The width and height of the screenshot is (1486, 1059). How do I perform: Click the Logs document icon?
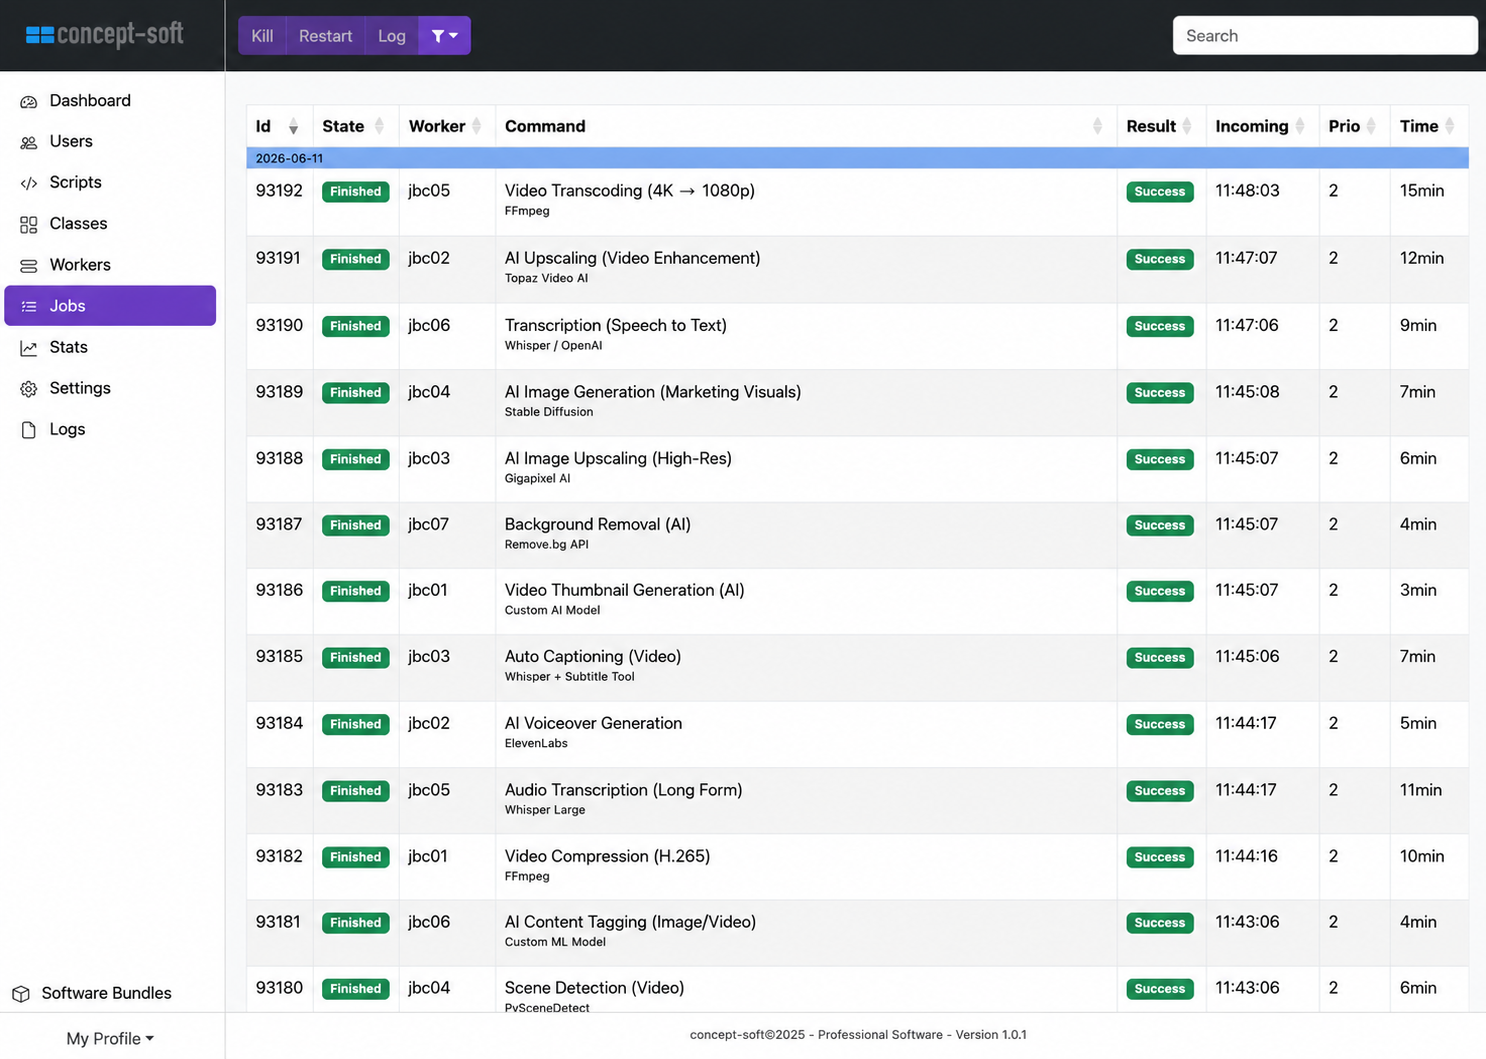pos(29,429)
